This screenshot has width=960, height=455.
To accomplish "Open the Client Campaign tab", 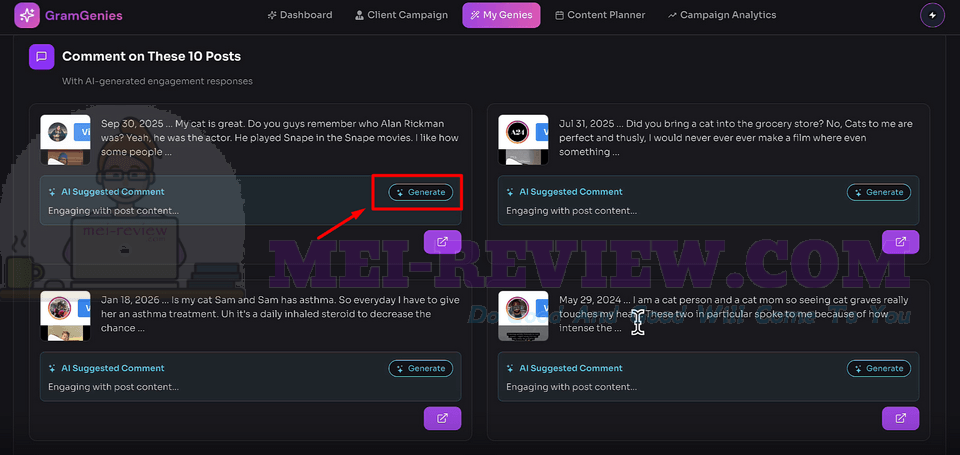I will click(x=402, y=15).
